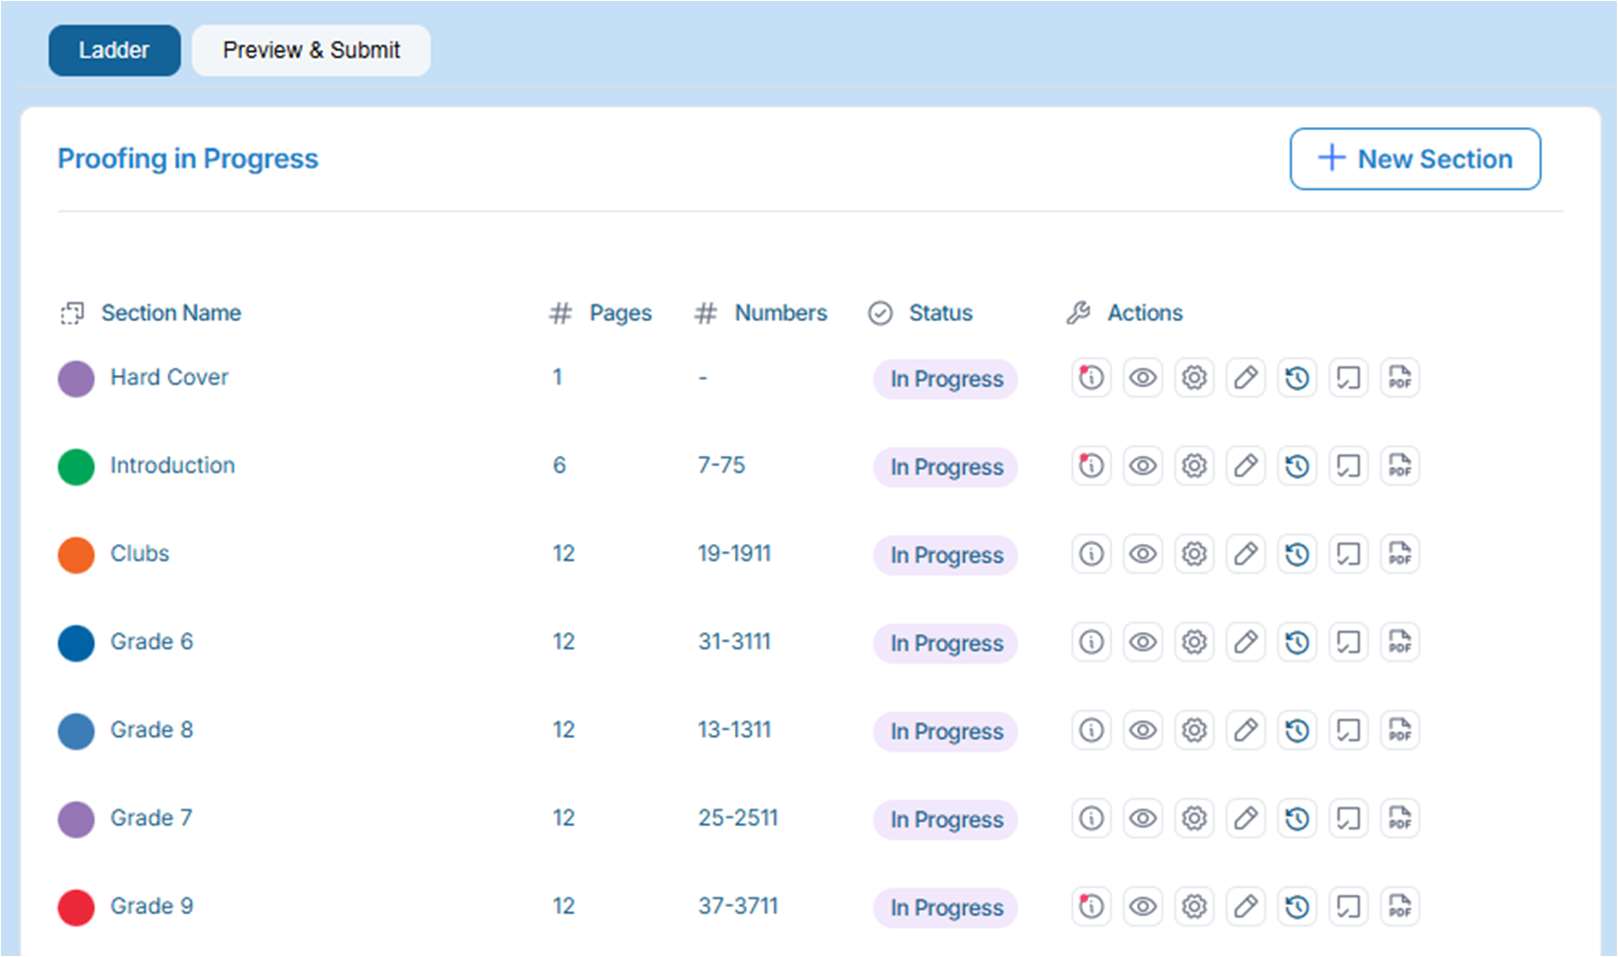Screen dimensions: 1618x957
Task: Open settings gear for Hard Cover section
Action: [x=1194, y=378]
